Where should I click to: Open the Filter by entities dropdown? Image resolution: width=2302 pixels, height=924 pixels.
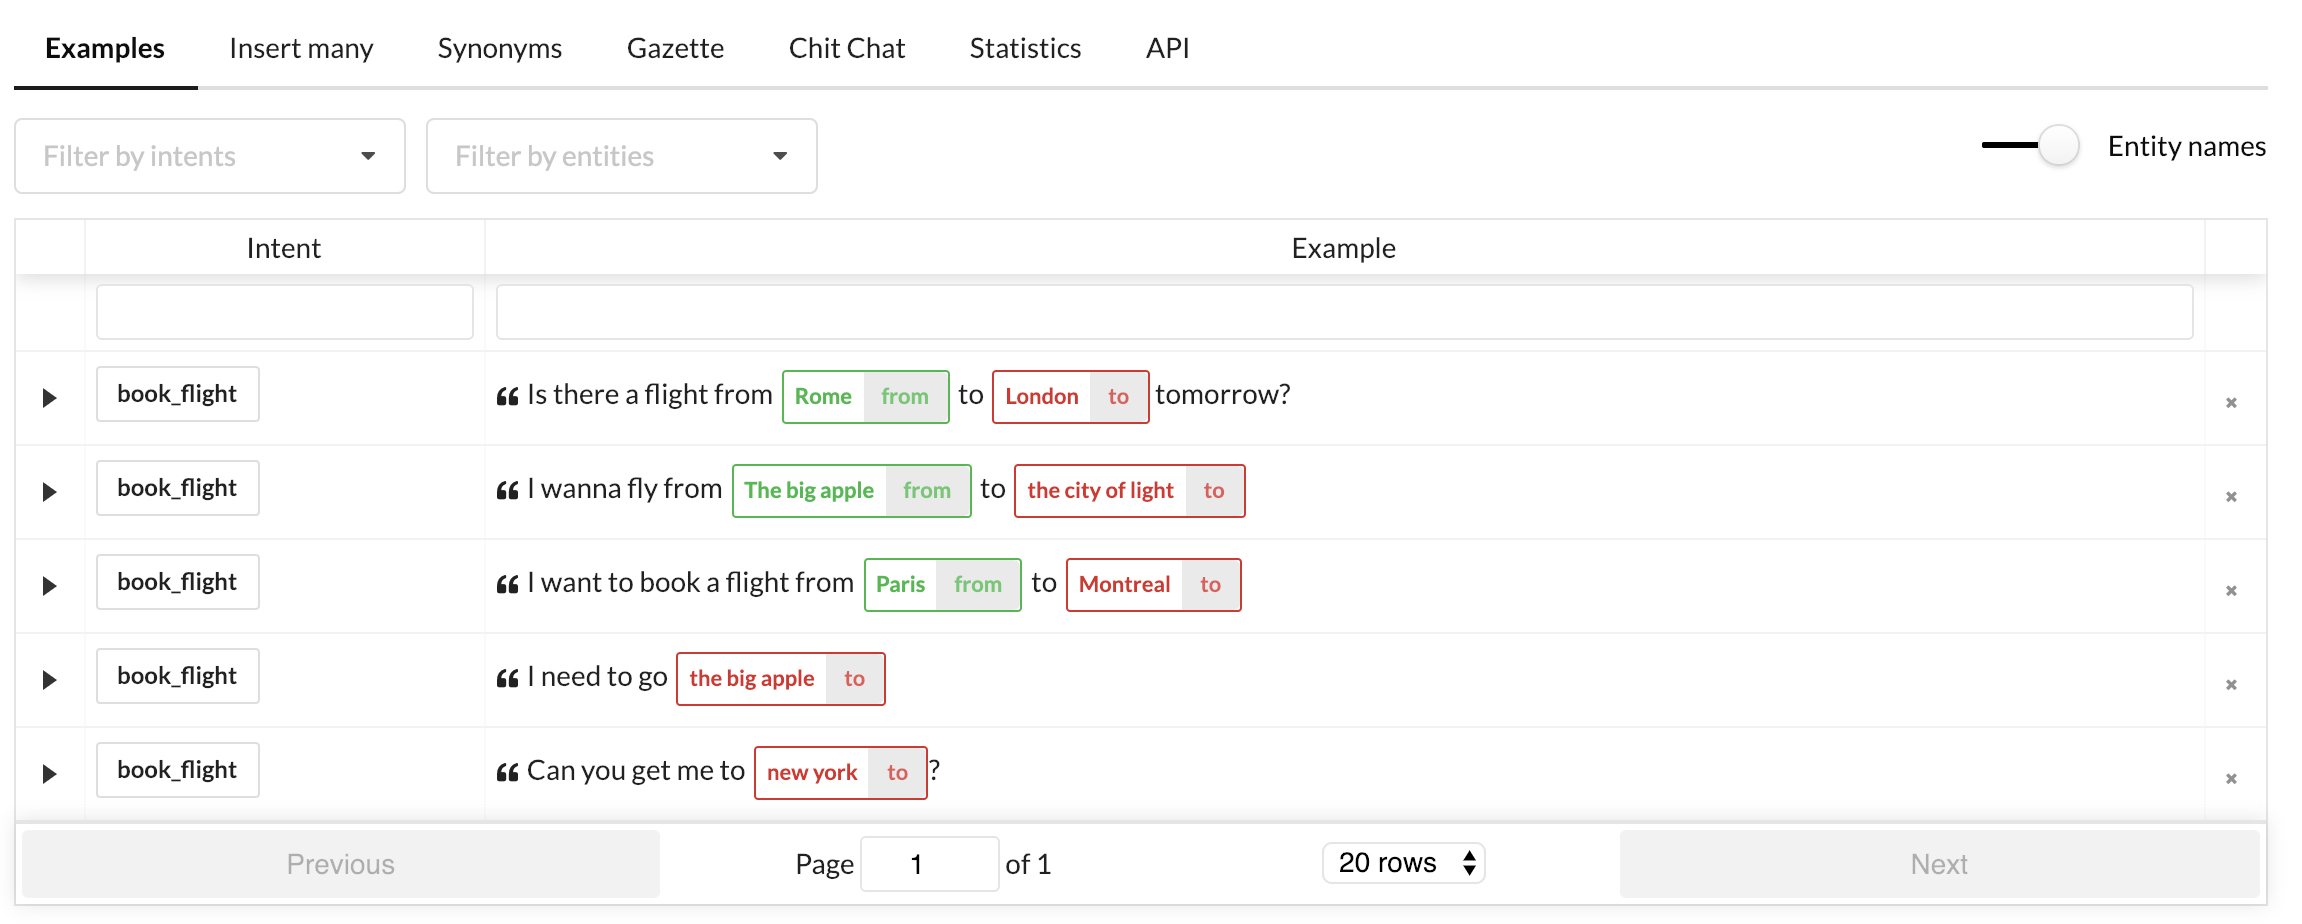621,156
